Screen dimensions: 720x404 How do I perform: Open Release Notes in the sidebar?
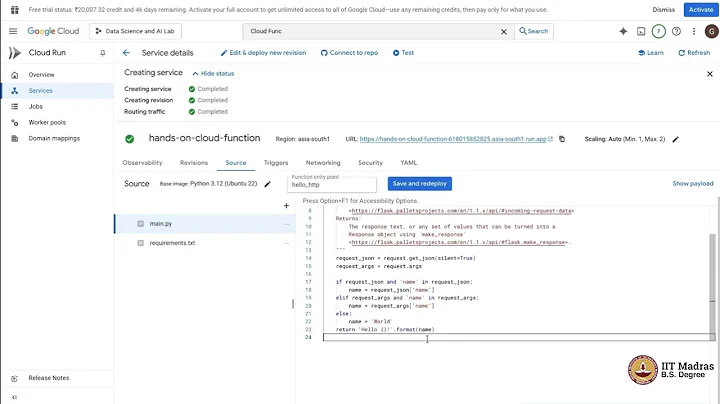tap(49, 378)
